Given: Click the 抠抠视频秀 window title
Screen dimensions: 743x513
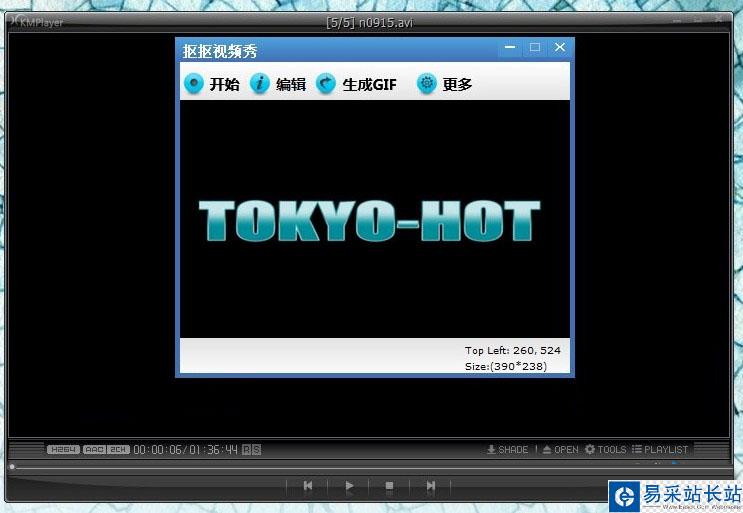Looking at the screenshot, I should click(220, 51).
